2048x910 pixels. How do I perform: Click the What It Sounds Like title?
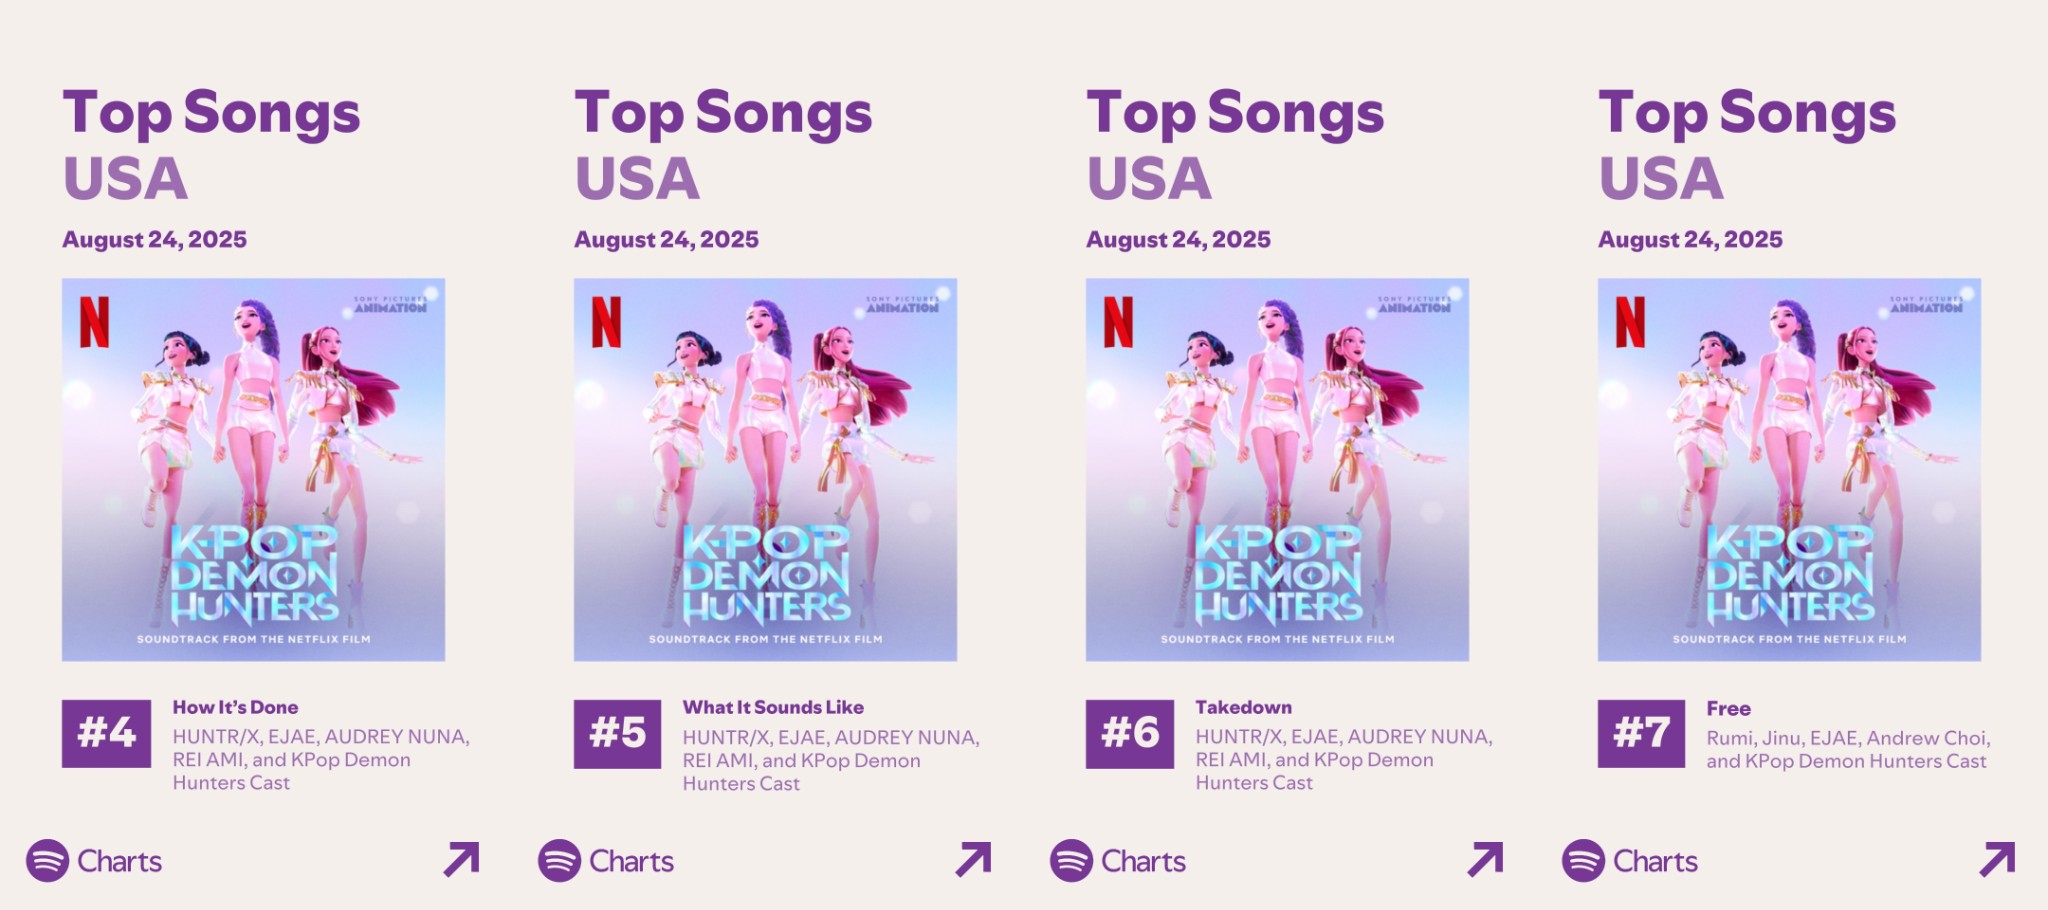tap(773, 707)
